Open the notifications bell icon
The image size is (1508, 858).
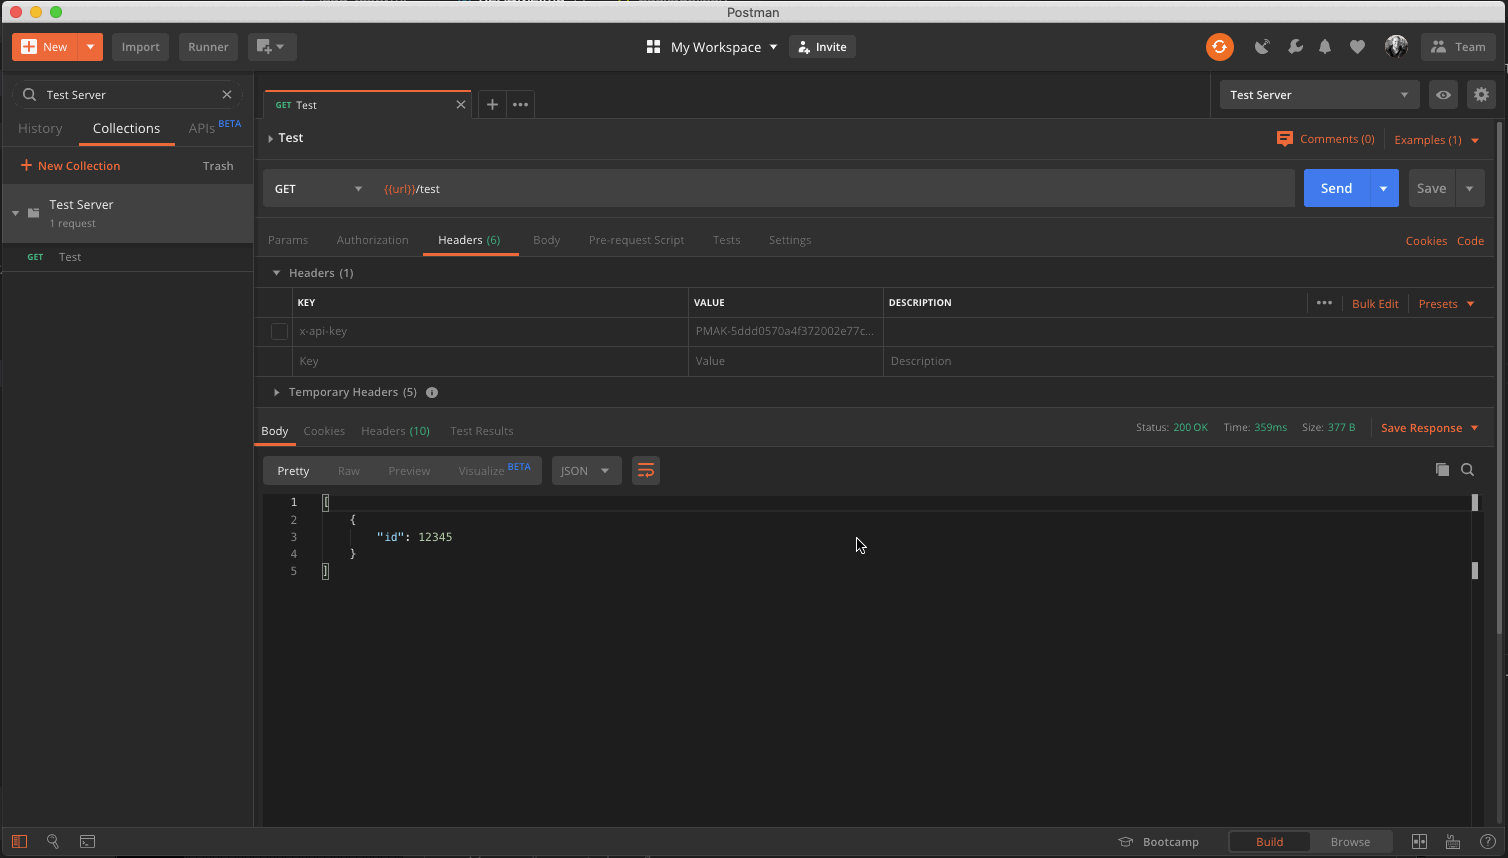point(1325,47)
